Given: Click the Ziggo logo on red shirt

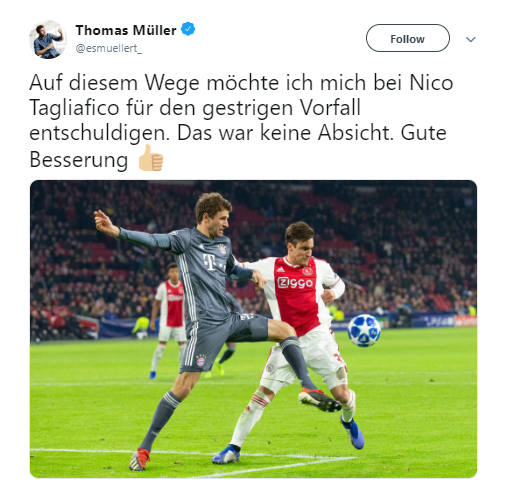Looking at the screenshot, I should pyautogui.click(x=295, y=283).
